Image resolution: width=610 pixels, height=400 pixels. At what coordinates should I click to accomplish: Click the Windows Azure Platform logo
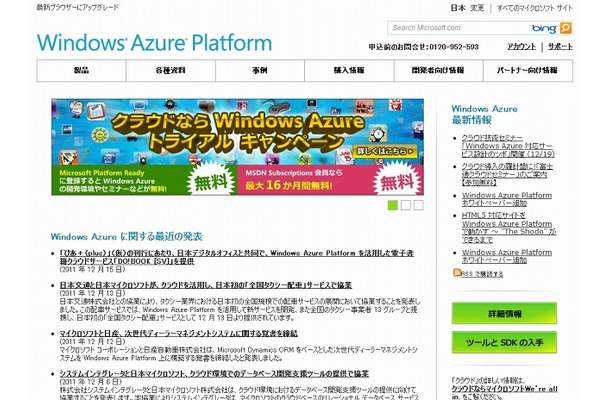(154, 42)
